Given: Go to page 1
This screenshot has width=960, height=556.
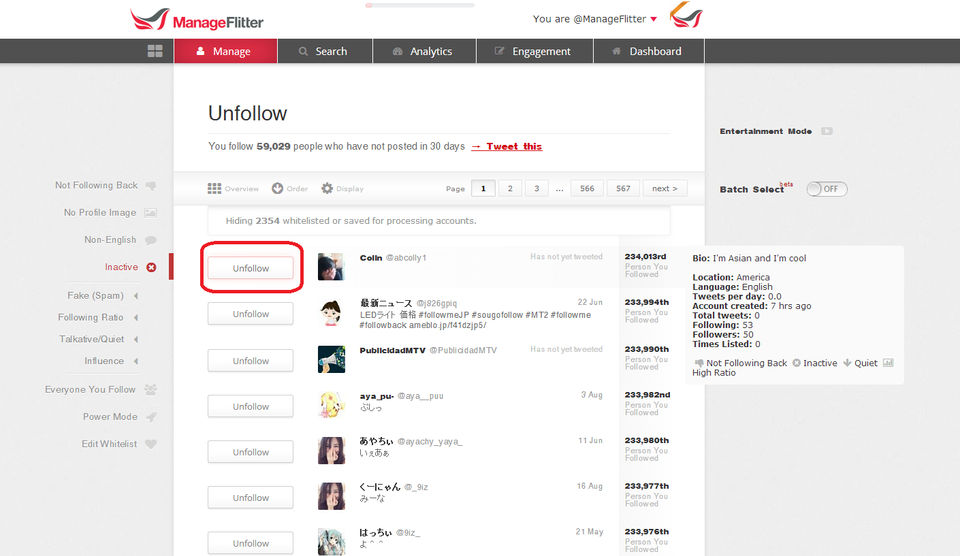Looking at the screenshot, I should coord(483,189).
